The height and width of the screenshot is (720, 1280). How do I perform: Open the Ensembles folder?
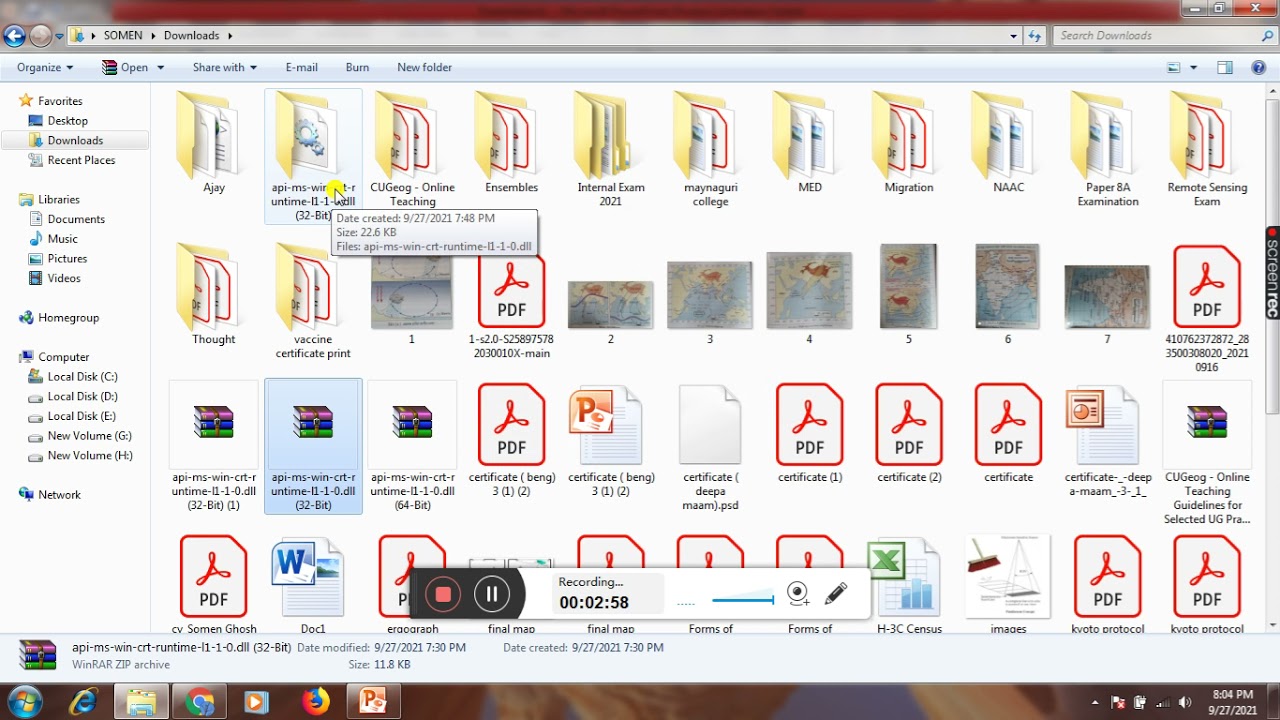pos(511,142)
